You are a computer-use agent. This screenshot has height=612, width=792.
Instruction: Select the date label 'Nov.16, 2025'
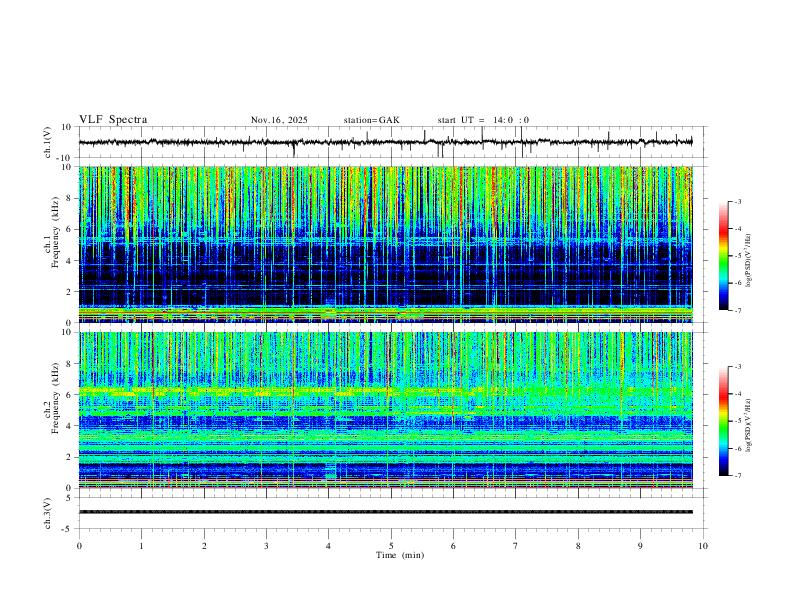click(279, 120)
